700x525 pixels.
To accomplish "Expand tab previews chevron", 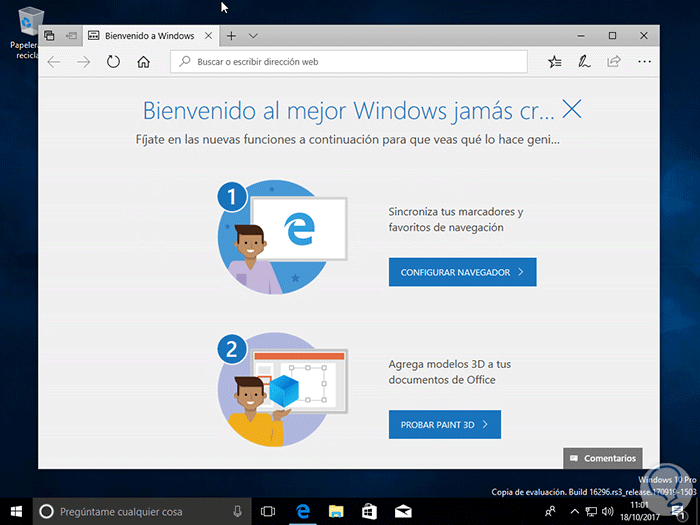I will pyautogui.click(x=253, y=36).
